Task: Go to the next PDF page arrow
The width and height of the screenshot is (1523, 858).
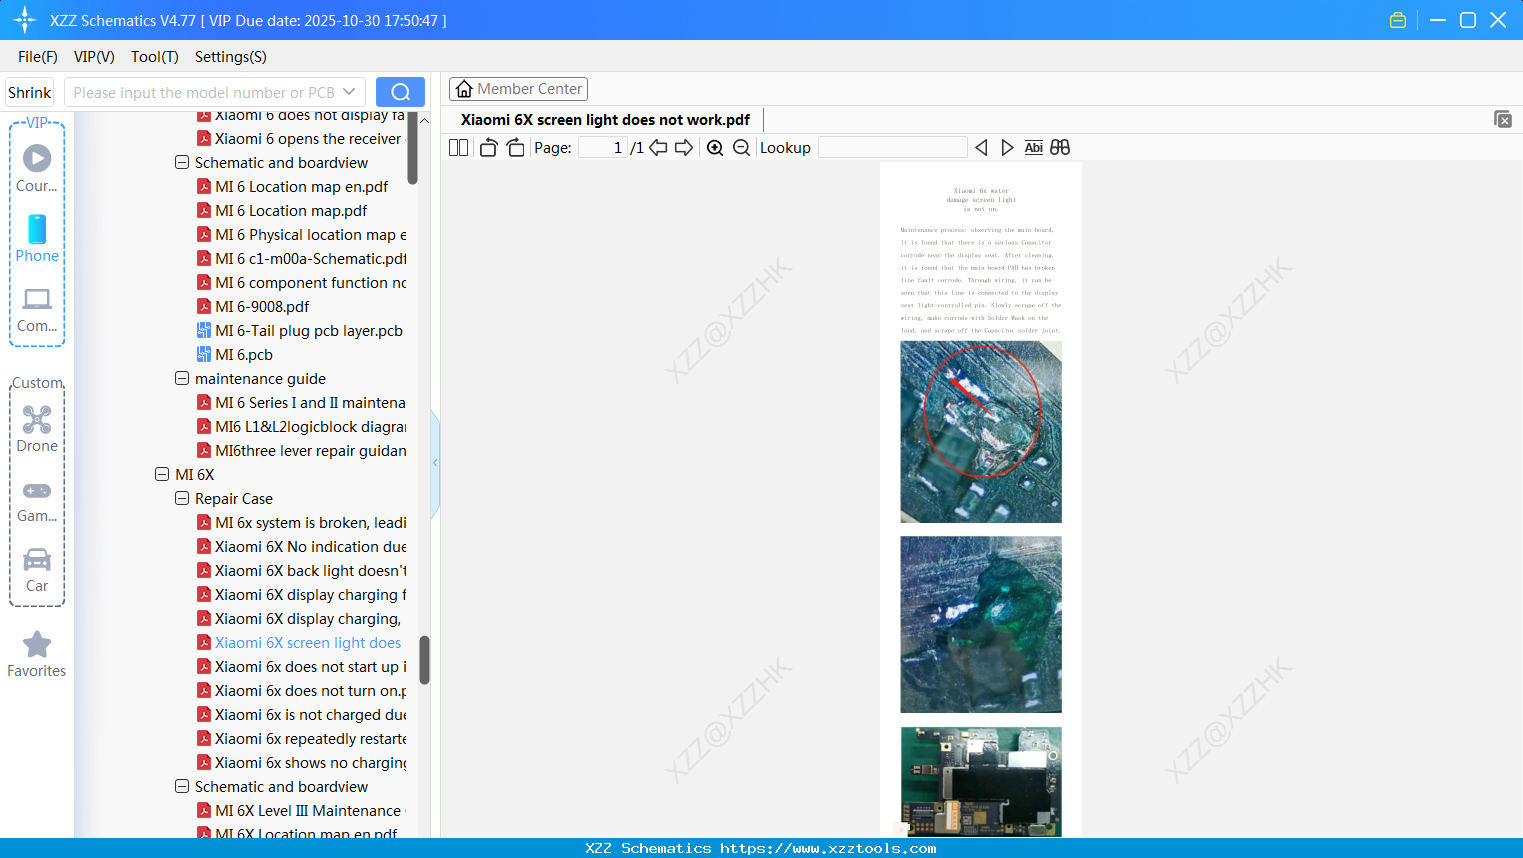Action: [684, 148]
